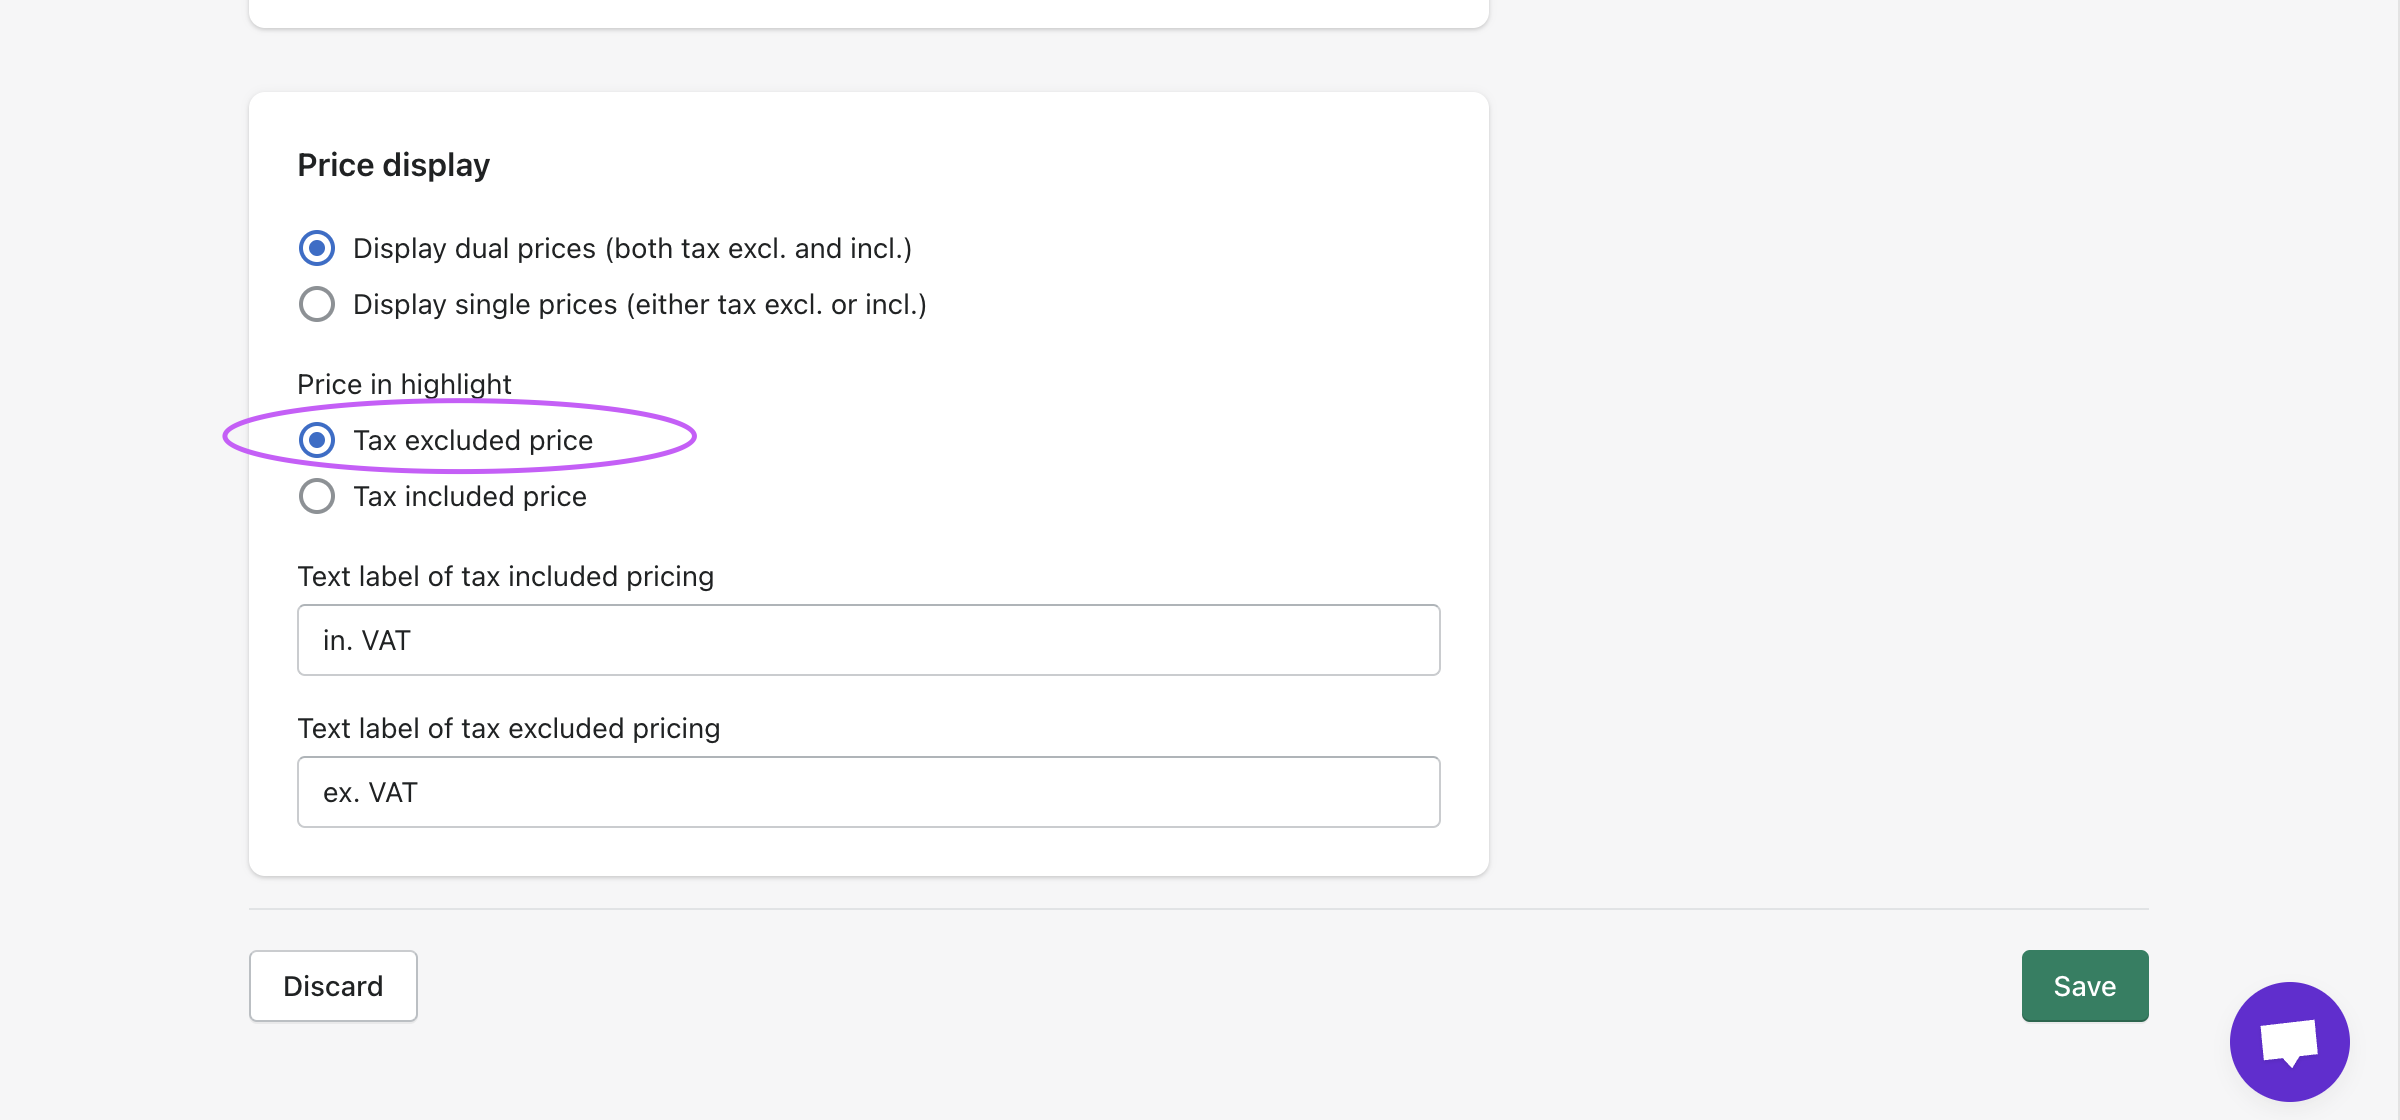The width and height of the screenshot is (2400, 1120).
Task: Click Text label of tax included pricing
Action: click(505, 576)
